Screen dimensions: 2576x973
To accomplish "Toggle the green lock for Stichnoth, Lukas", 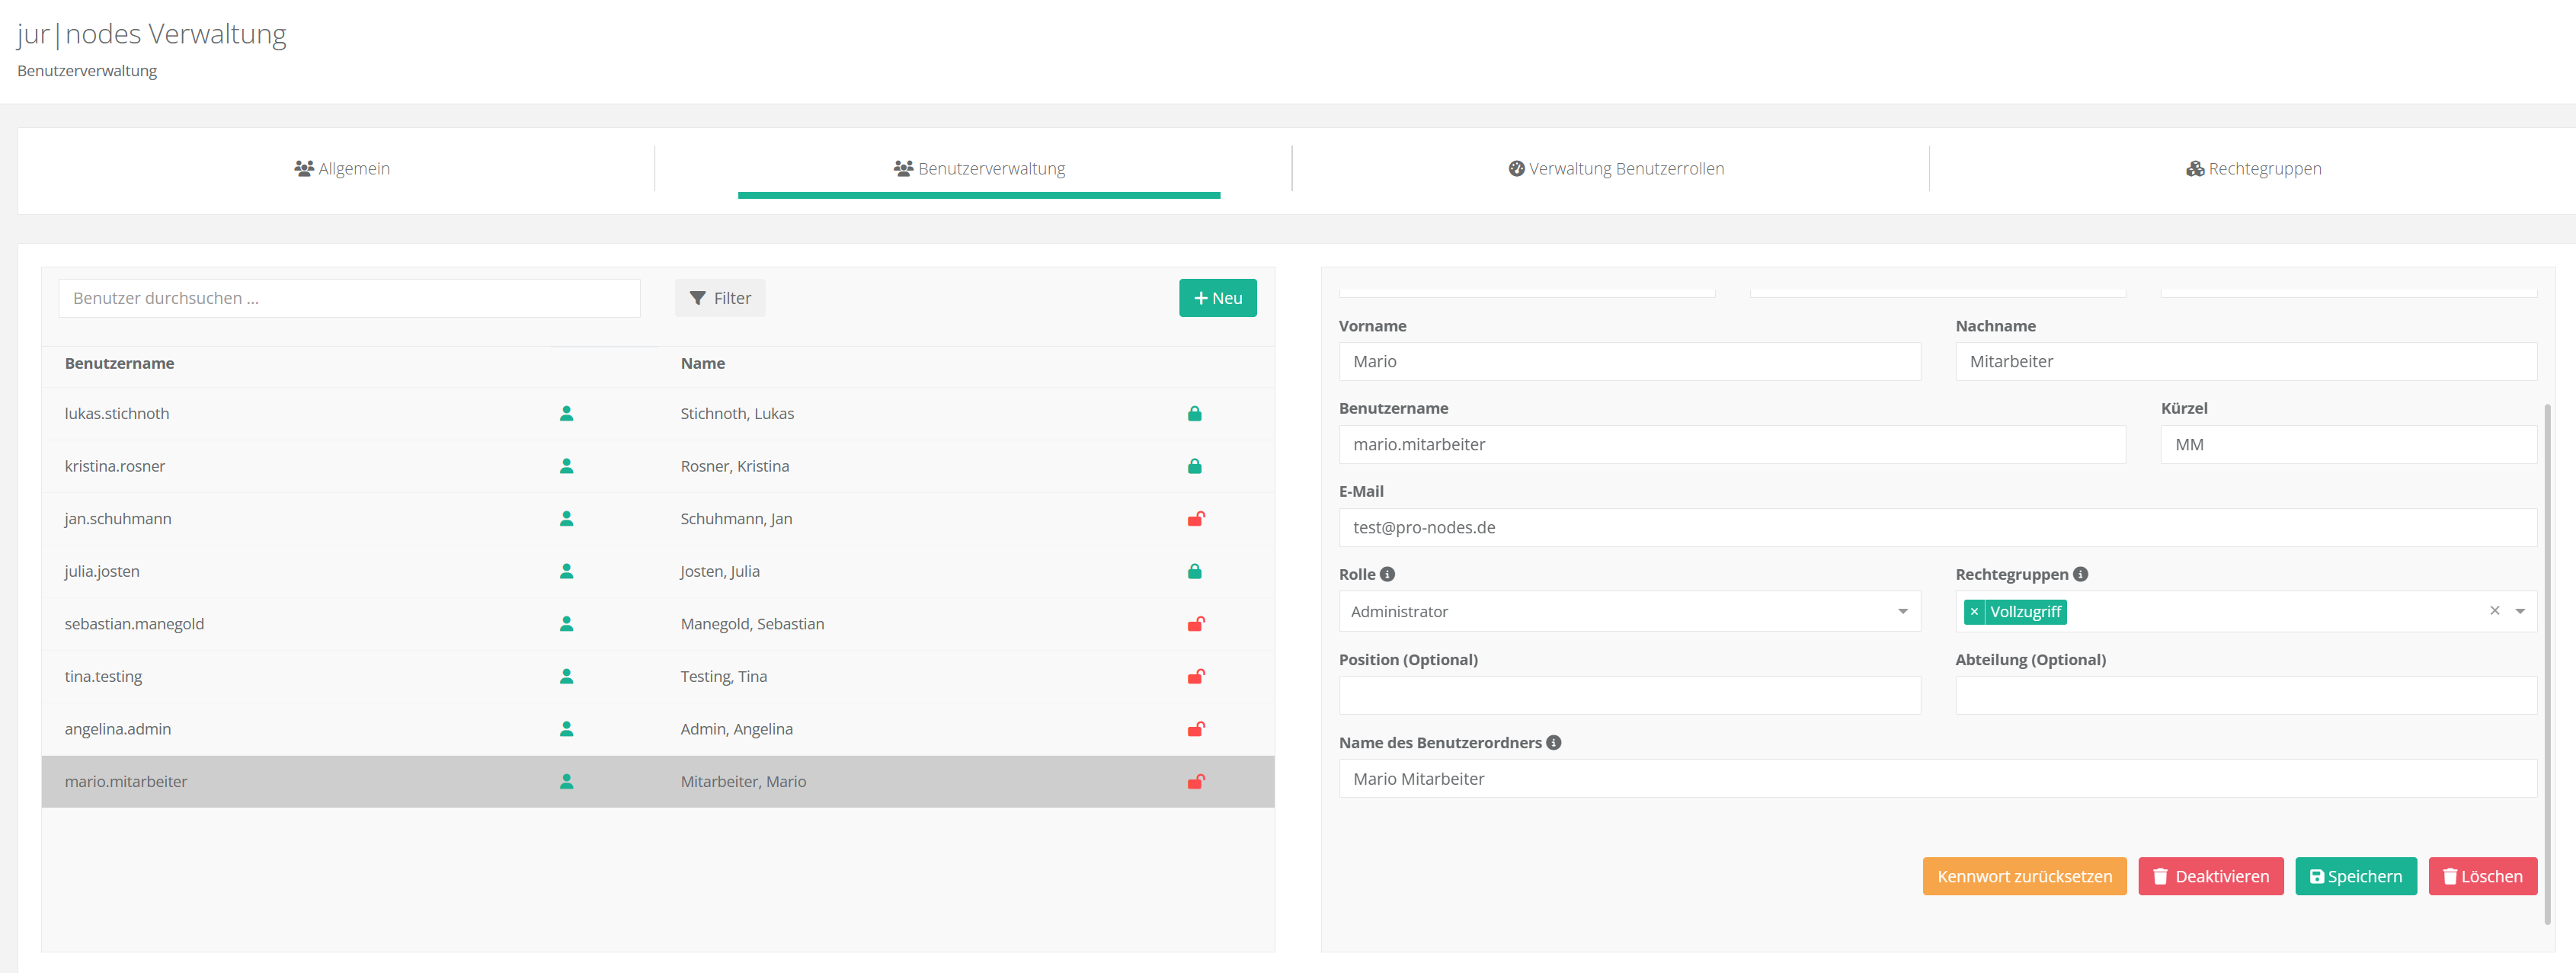I will (x=1194, y=413).
